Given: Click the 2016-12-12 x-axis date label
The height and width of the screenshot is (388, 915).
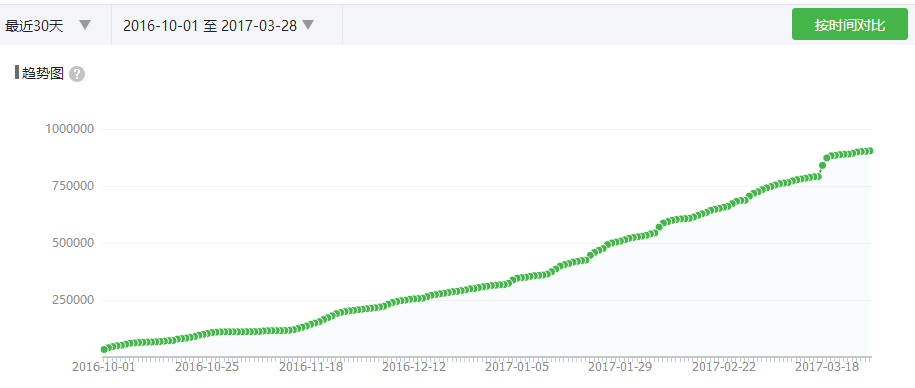Looking at the screenshot, I should (x=414, y=367).
